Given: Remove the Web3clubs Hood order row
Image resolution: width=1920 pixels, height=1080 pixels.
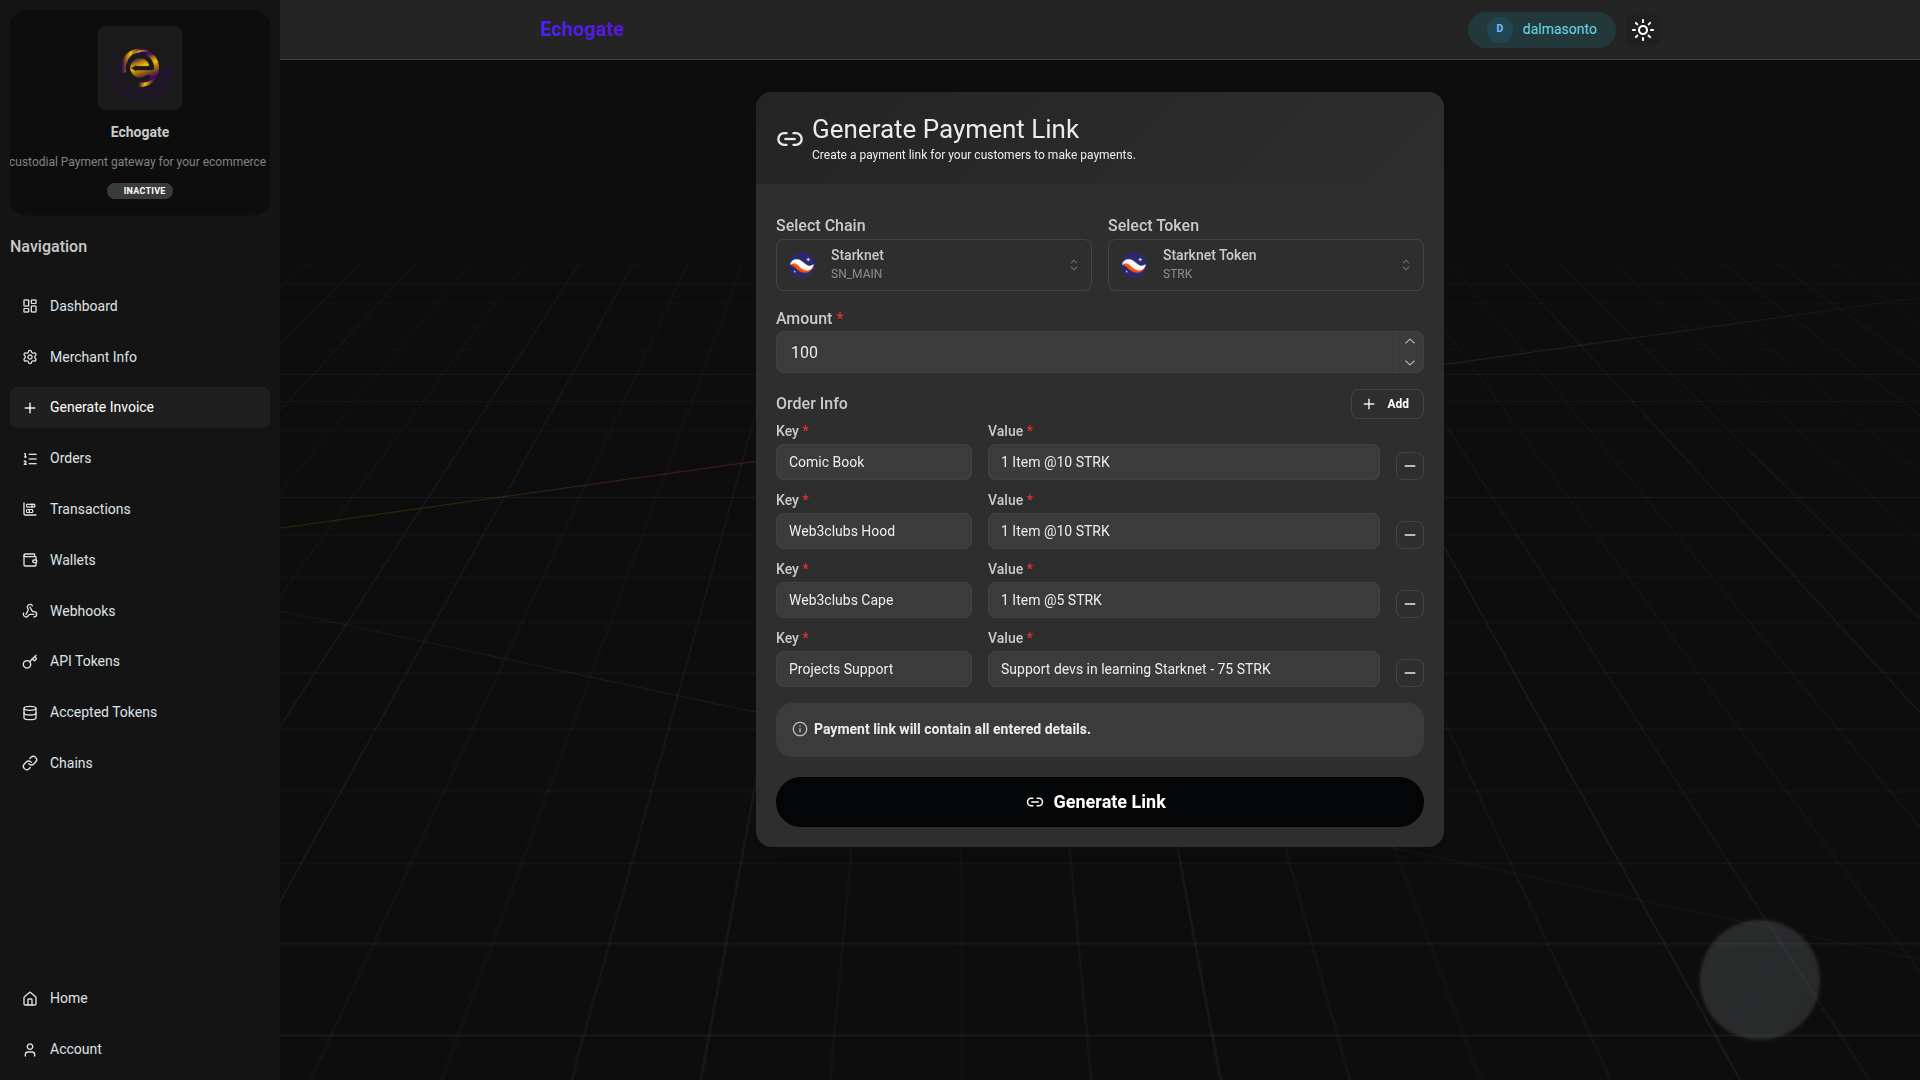Looking at the screenshot, I should 1409,535.
